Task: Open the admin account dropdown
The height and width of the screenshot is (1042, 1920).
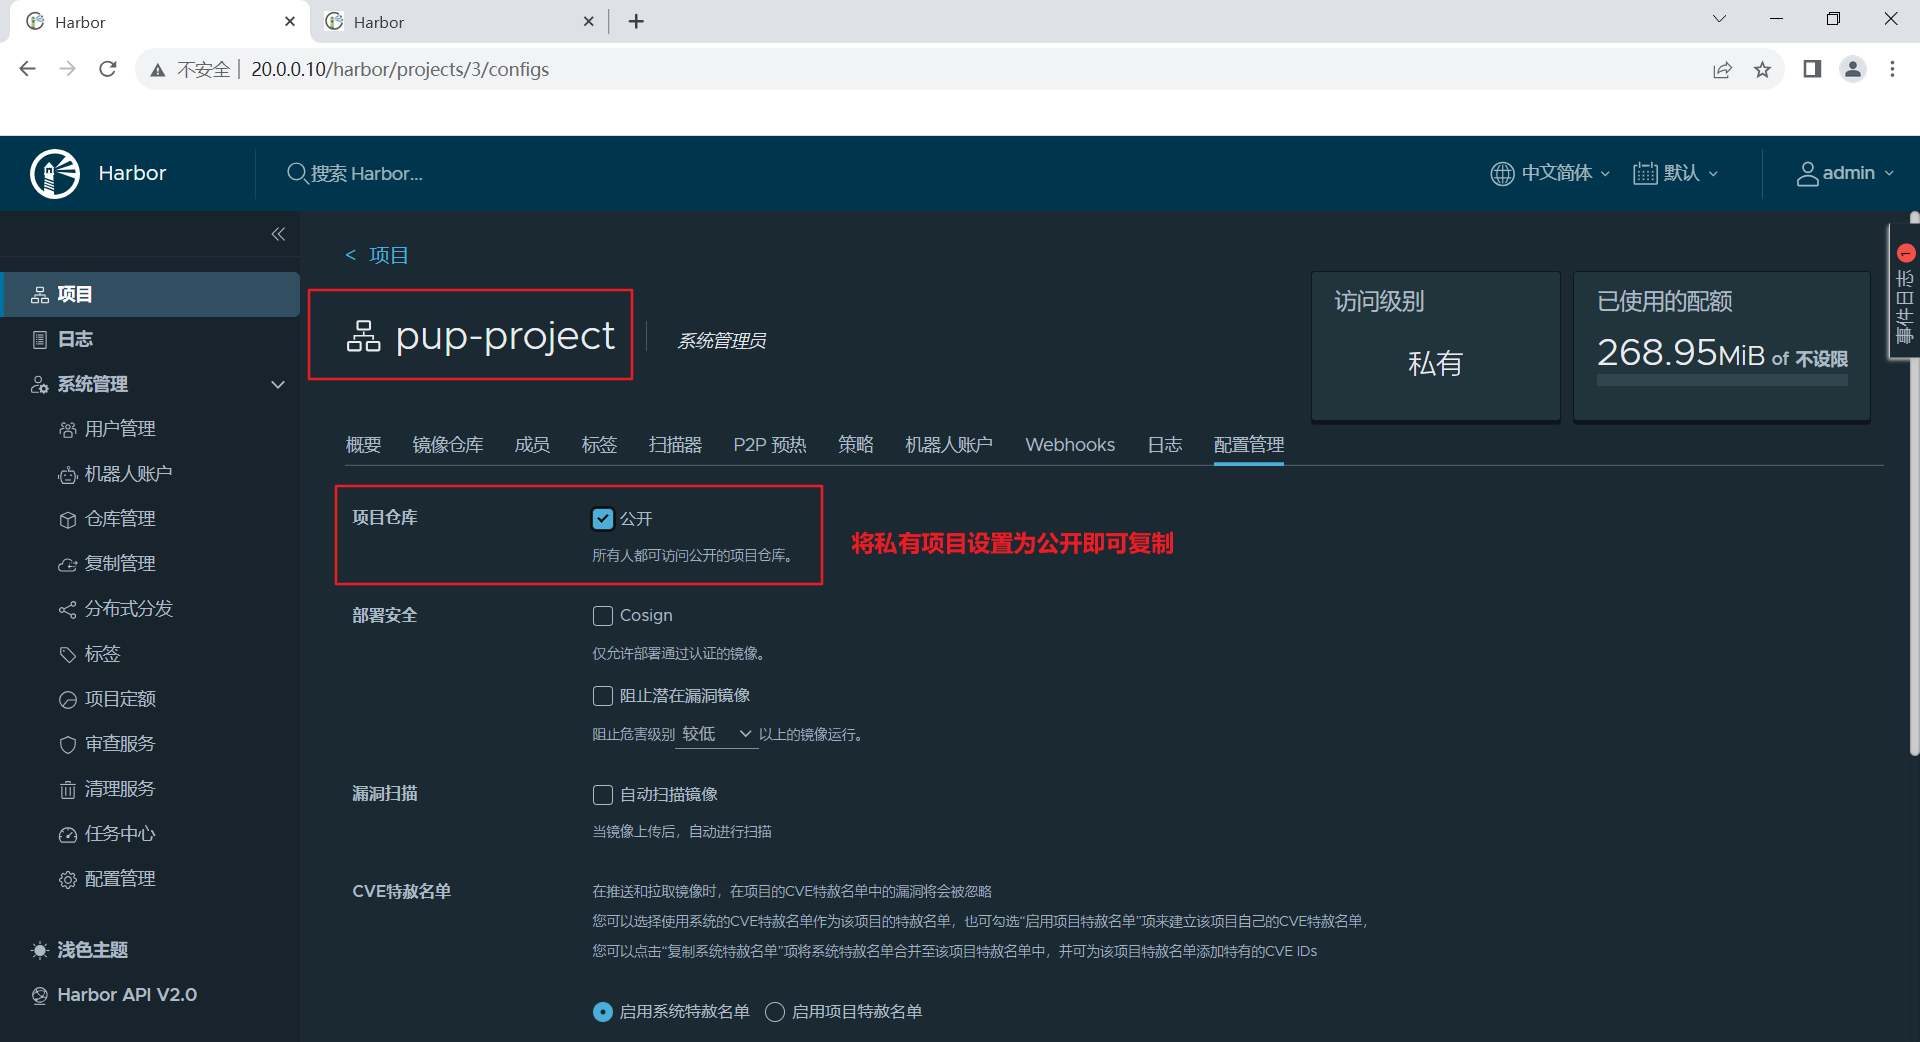Action: [x=1846, y=173]
